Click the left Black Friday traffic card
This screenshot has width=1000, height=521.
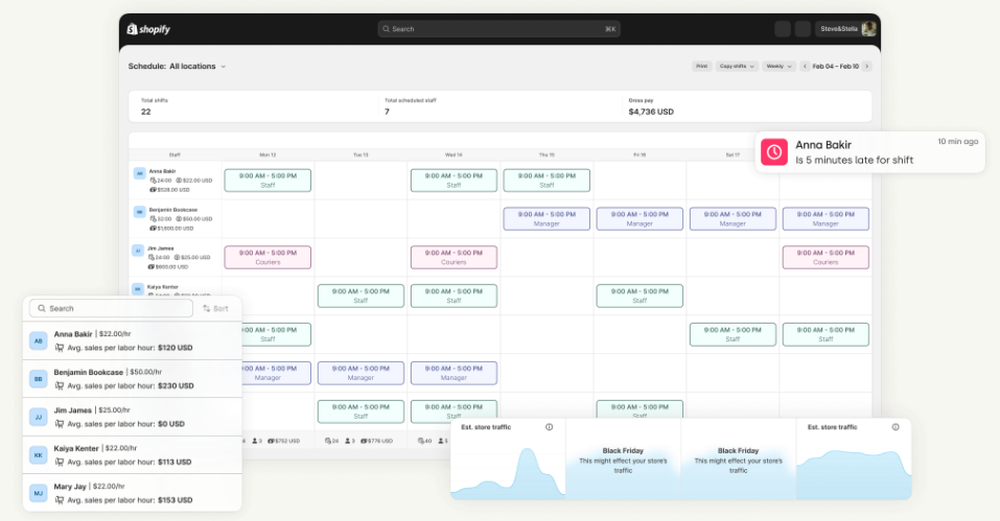623,459
